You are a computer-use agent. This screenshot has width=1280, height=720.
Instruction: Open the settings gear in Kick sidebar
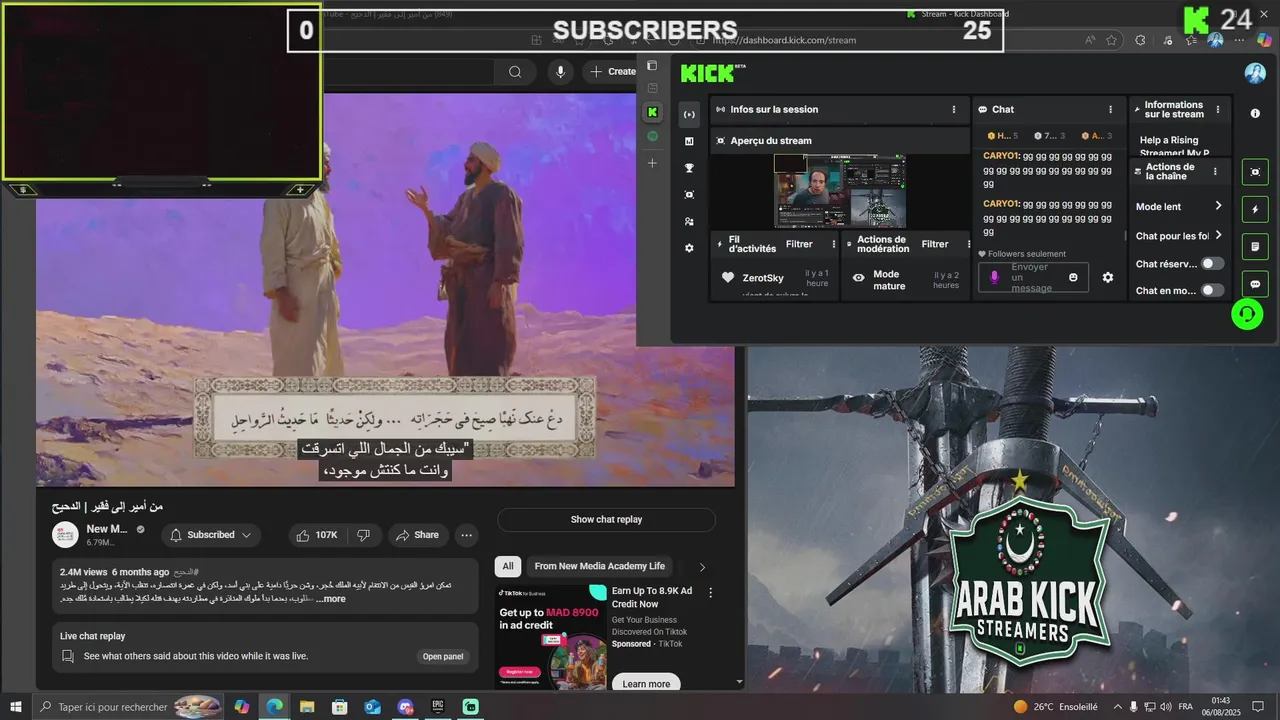point(689,248)
